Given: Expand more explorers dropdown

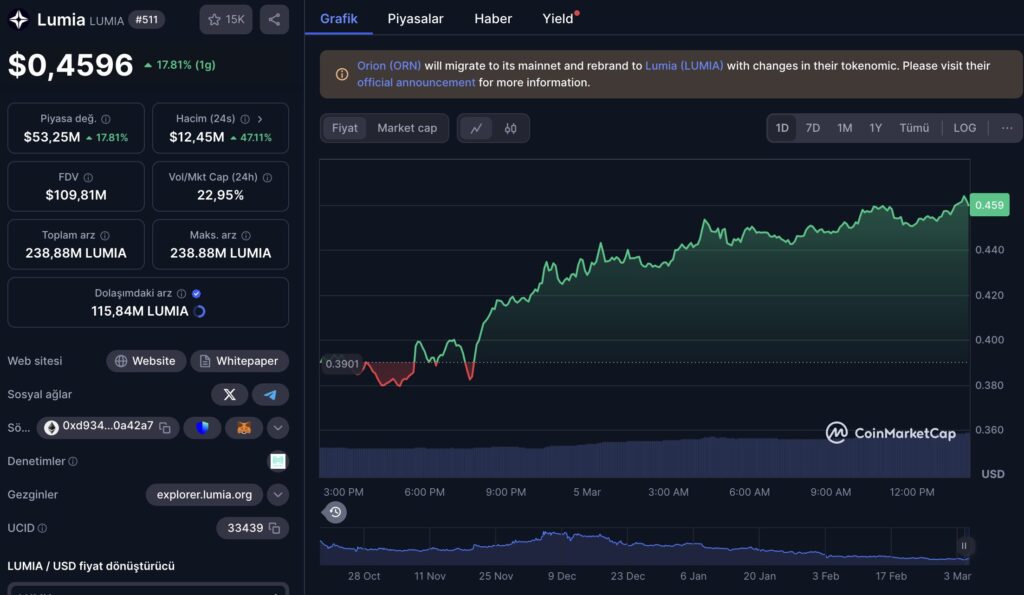Looking at the screenshot, I should (278, 495).
